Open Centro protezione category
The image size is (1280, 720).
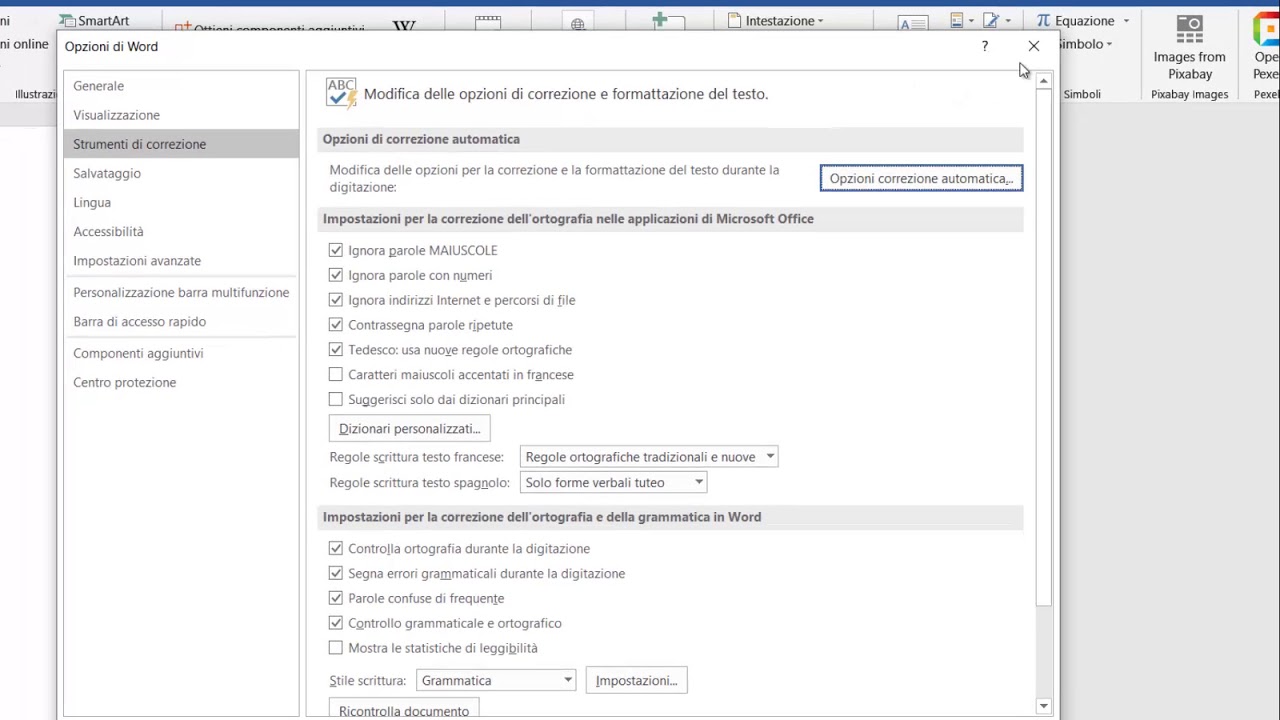point(181,382)
